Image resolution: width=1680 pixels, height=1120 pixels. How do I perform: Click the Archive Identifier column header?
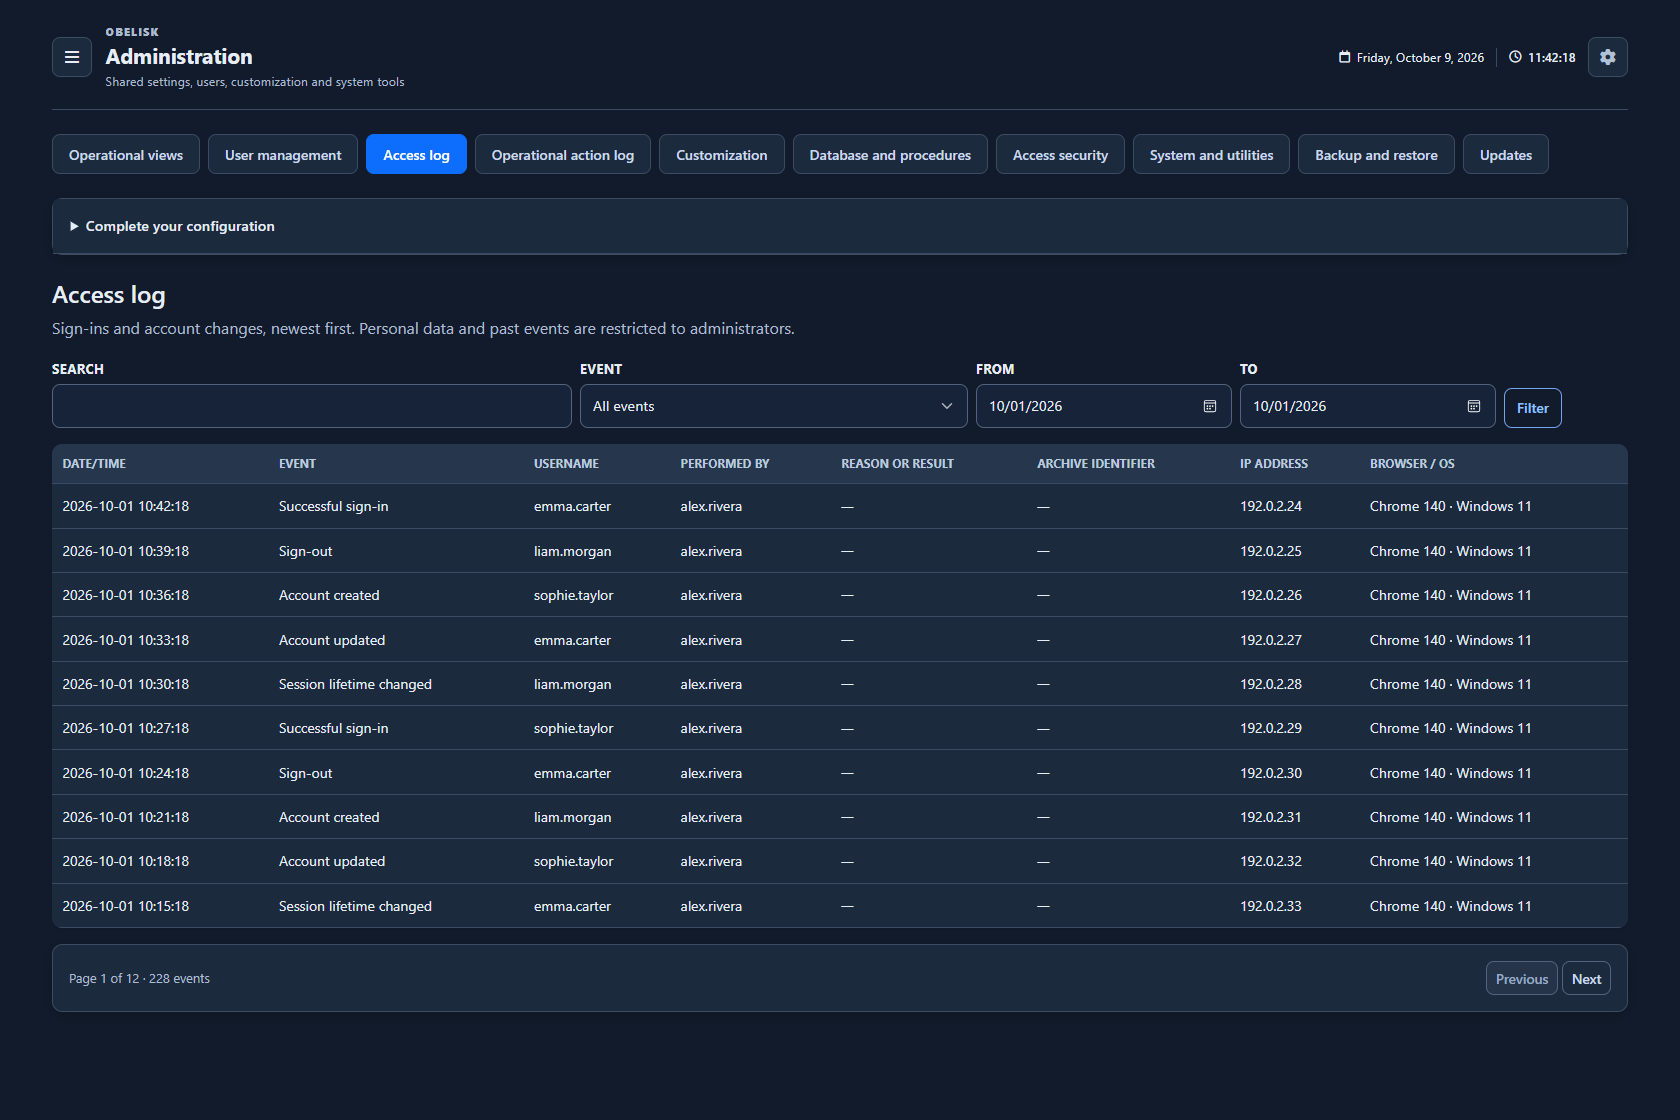point(1096,464)
